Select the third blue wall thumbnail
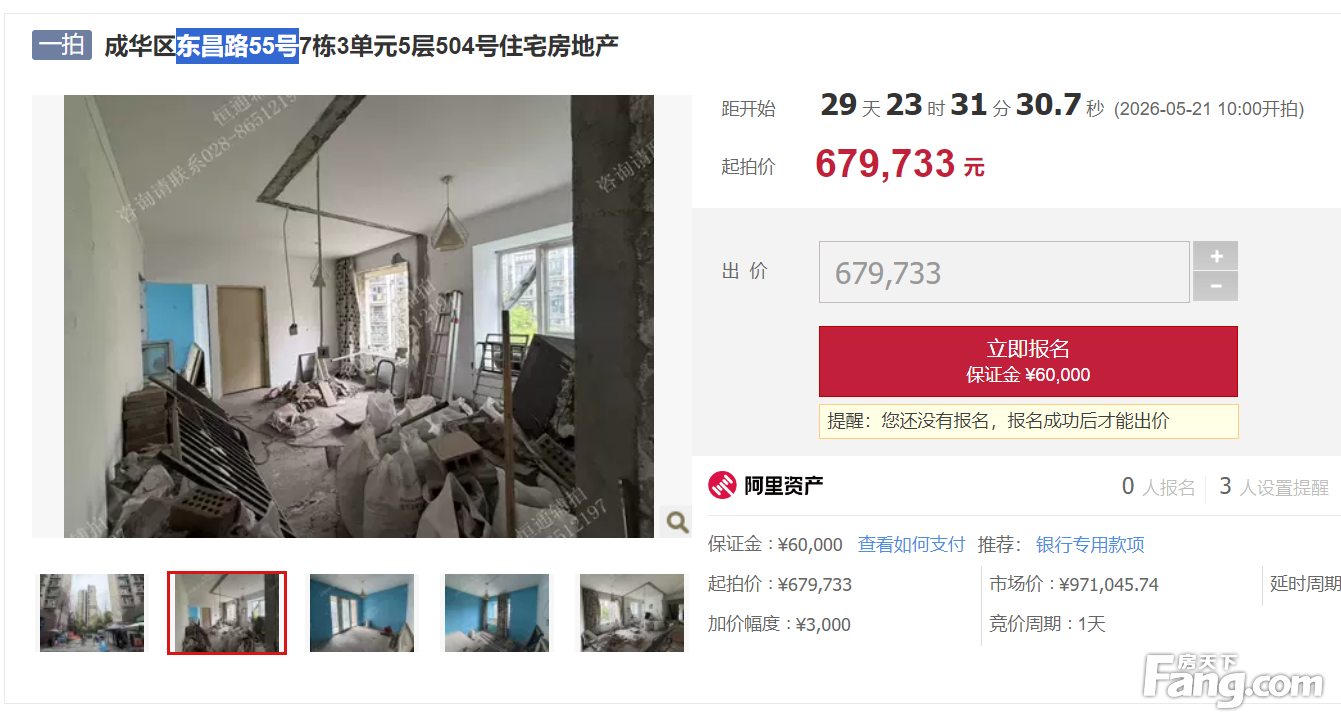 [362, 612]
